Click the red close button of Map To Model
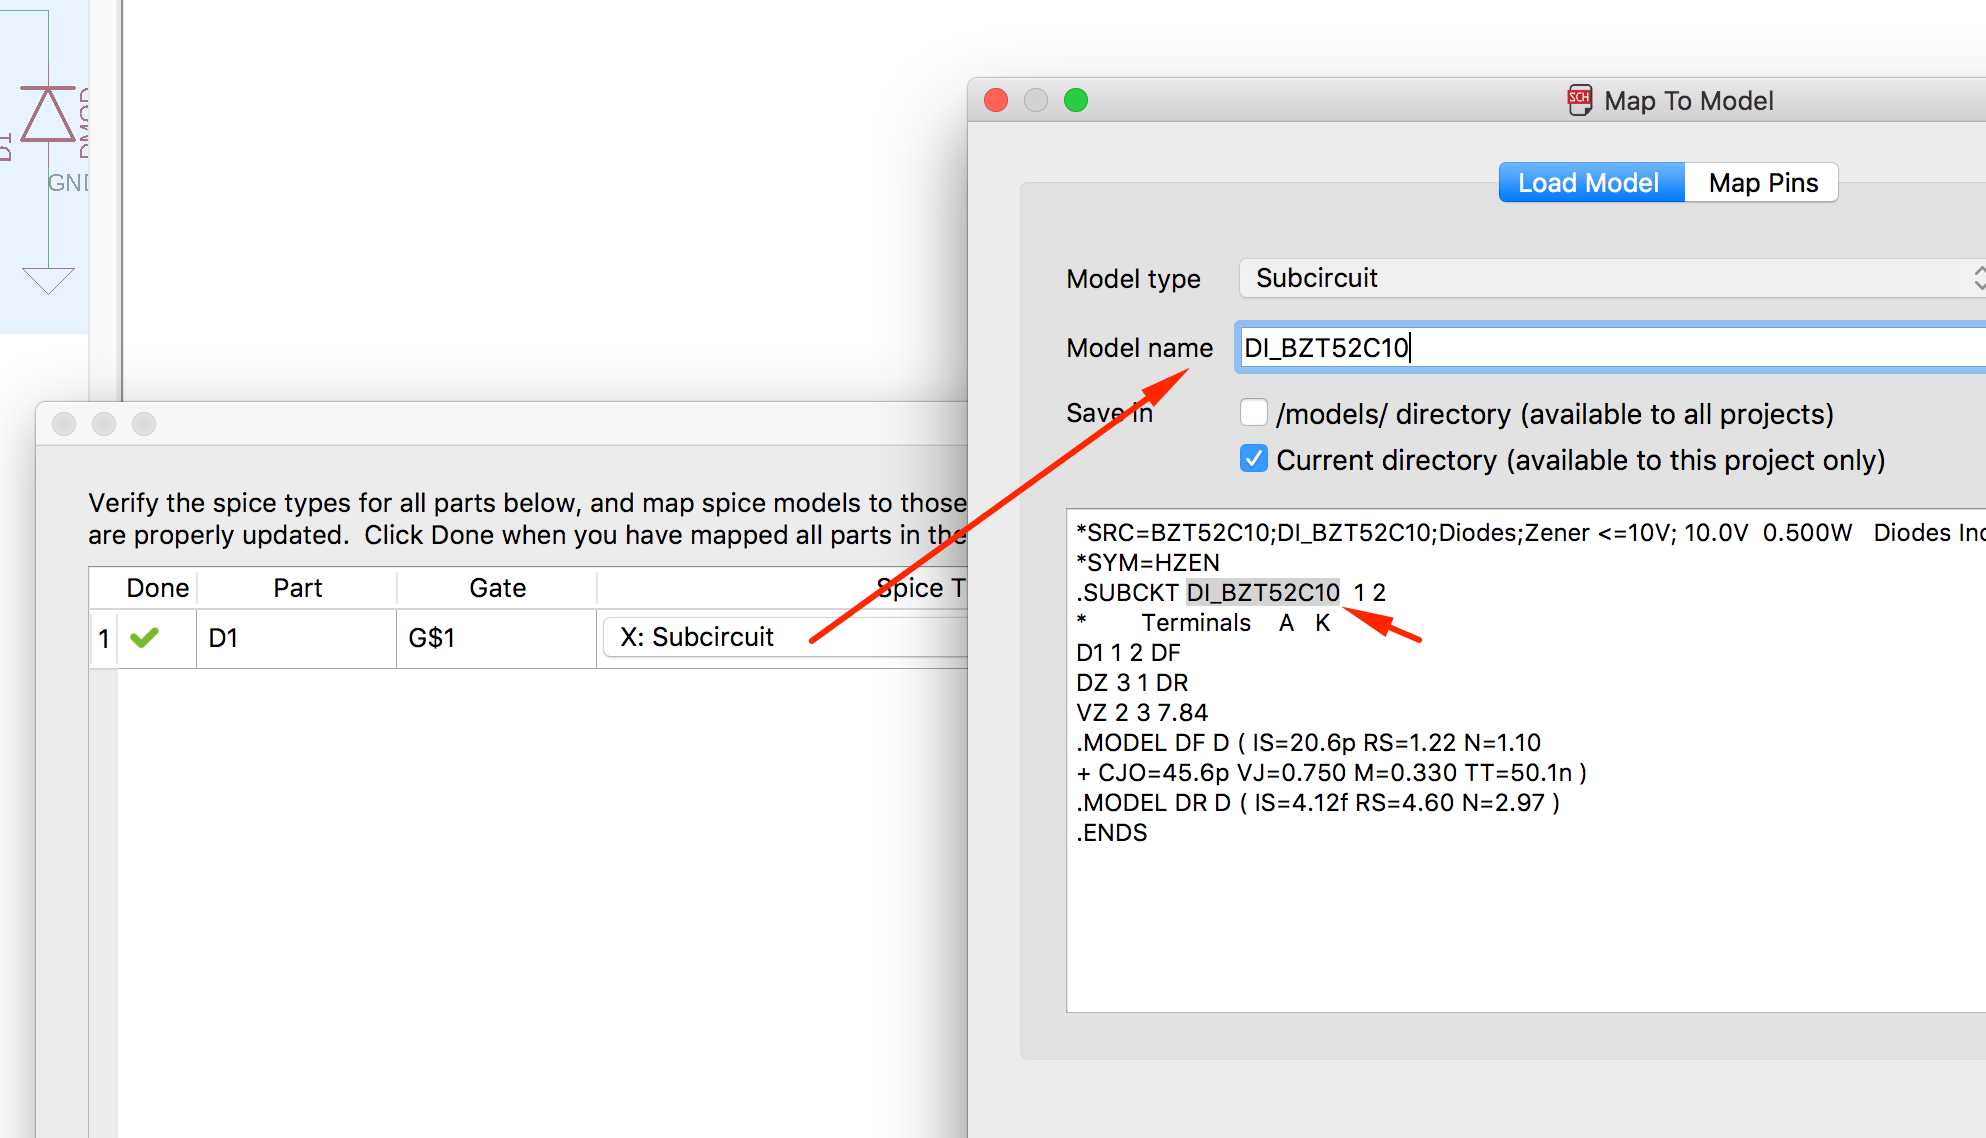Viewport: 1986px width, 1138px height. pyautogui.click(x=996, y=100)
